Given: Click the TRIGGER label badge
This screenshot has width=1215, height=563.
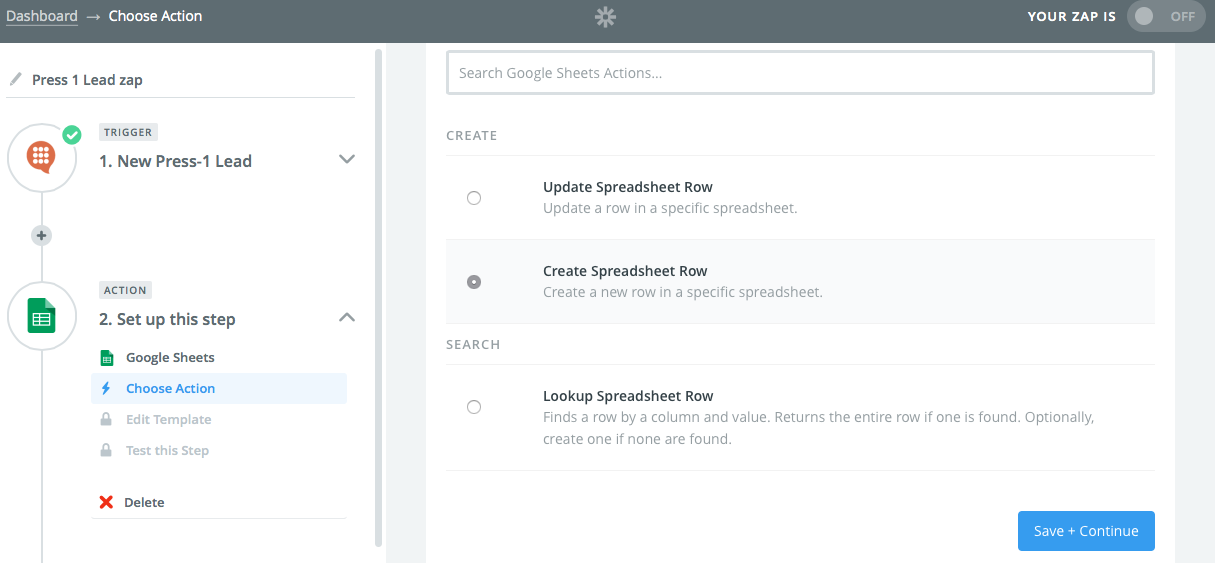Looking at the screenshot, I should click(128, 132).
